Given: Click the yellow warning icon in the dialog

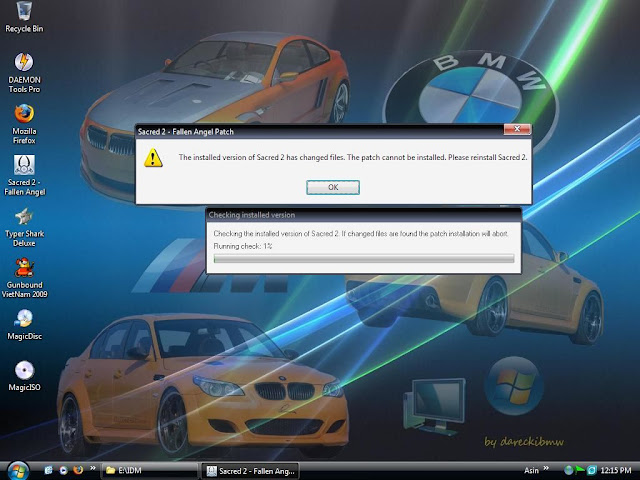Looking at the screenshot, I should 153,158.
